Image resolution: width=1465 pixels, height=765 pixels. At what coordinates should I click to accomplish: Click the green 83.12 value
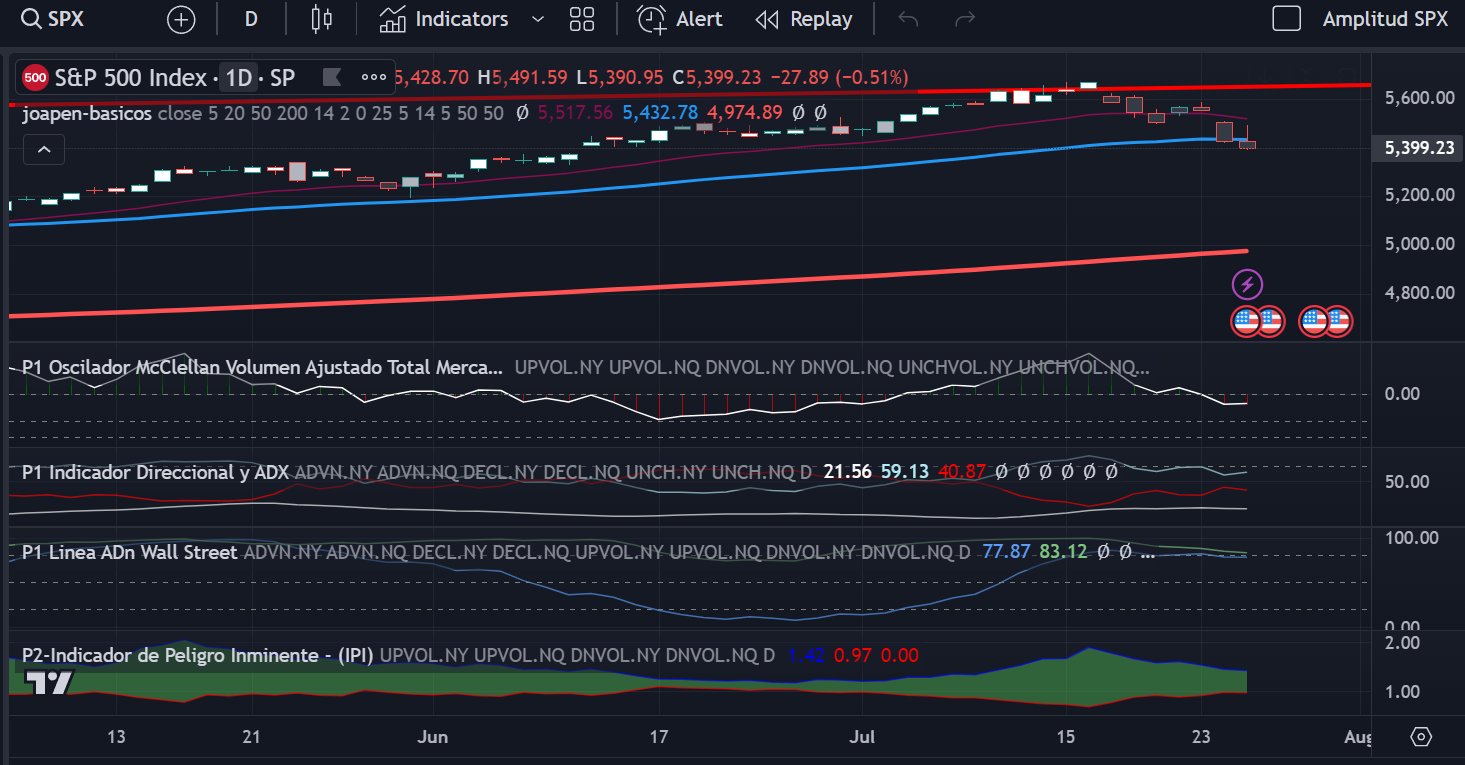point(1063,552)
